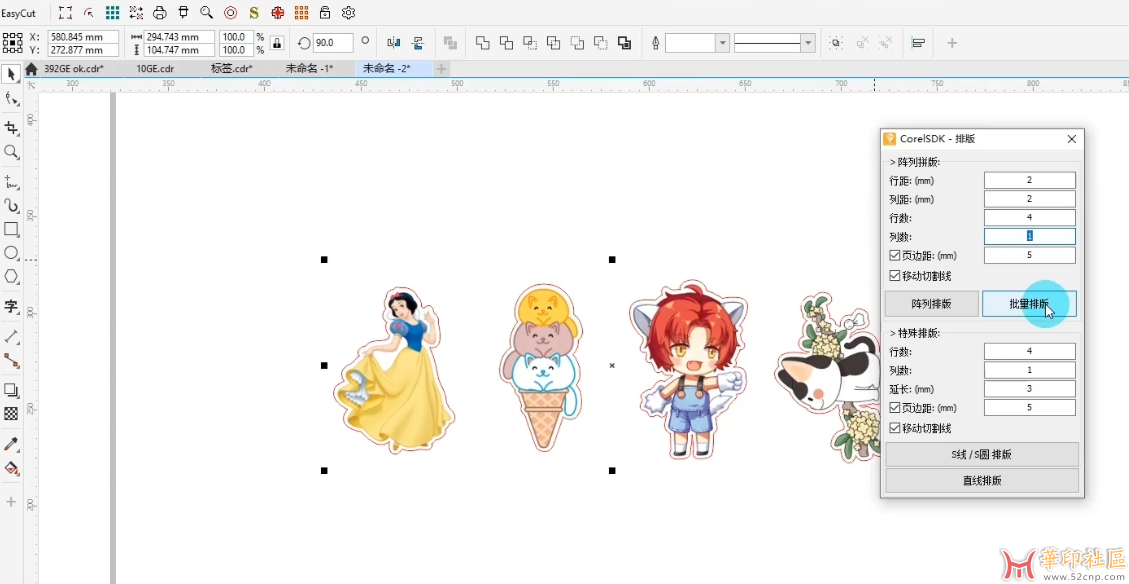This screenshot has height=584, width=1129.
Task: Click the object width field
Action: point(179,37)
